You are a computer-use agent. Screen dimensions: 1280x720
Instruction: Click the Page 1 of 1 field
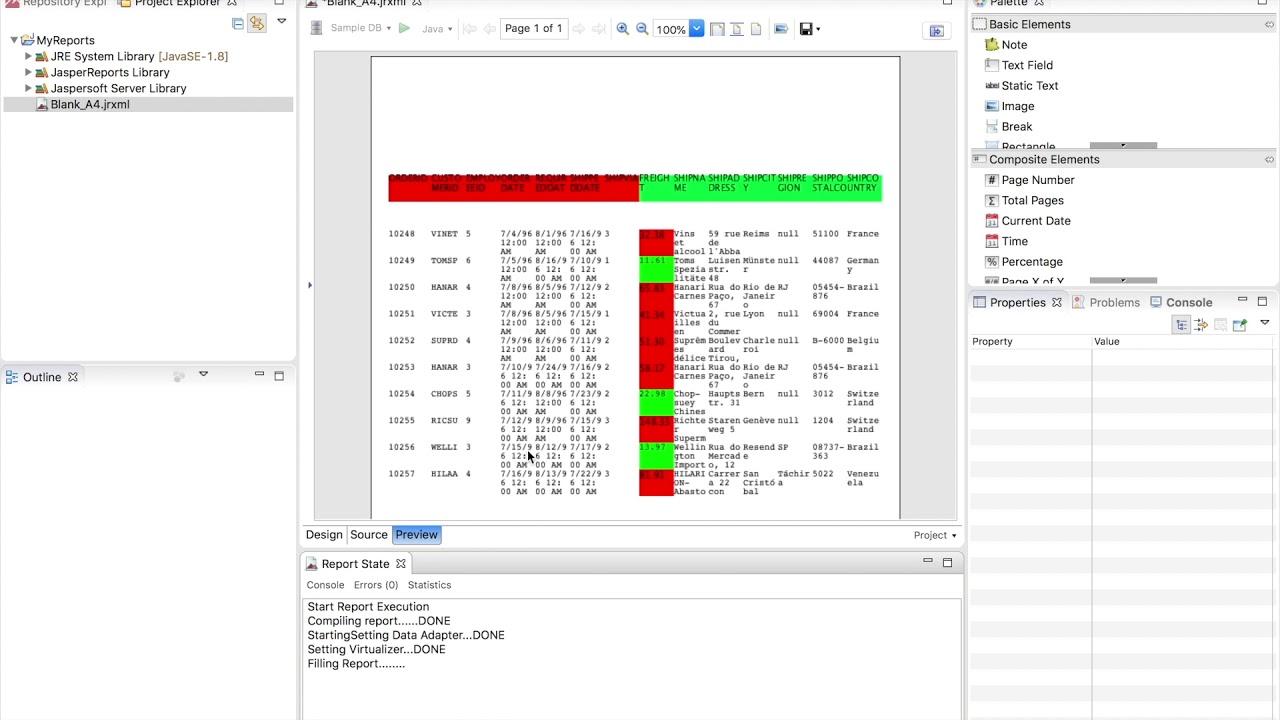[x=534, y=28]
